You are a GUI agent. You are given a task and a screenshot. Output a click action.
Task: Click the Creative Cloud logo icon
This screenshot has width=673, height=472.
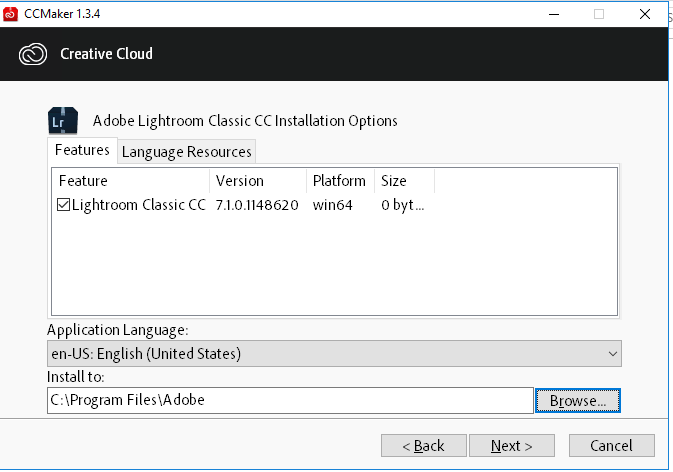[33, 54]
